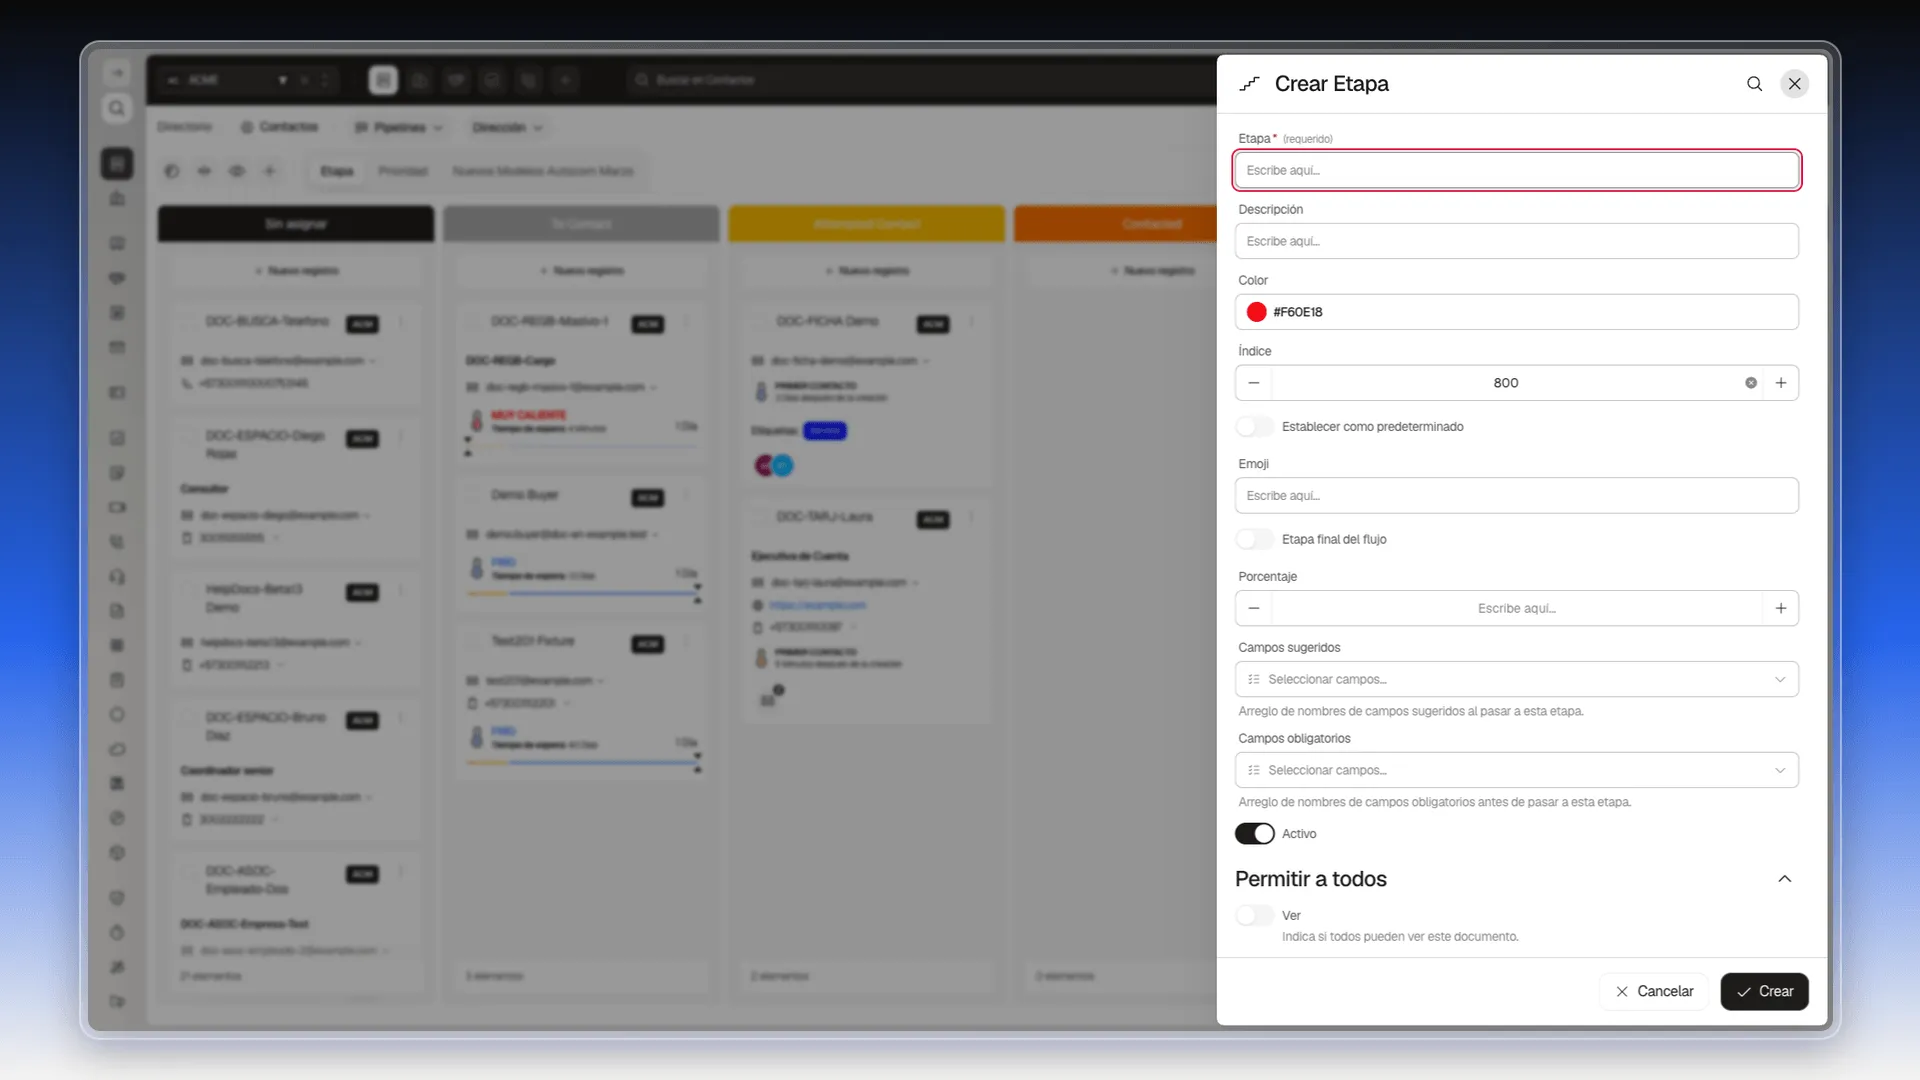Click the #F60E18 color value field

1516,312
